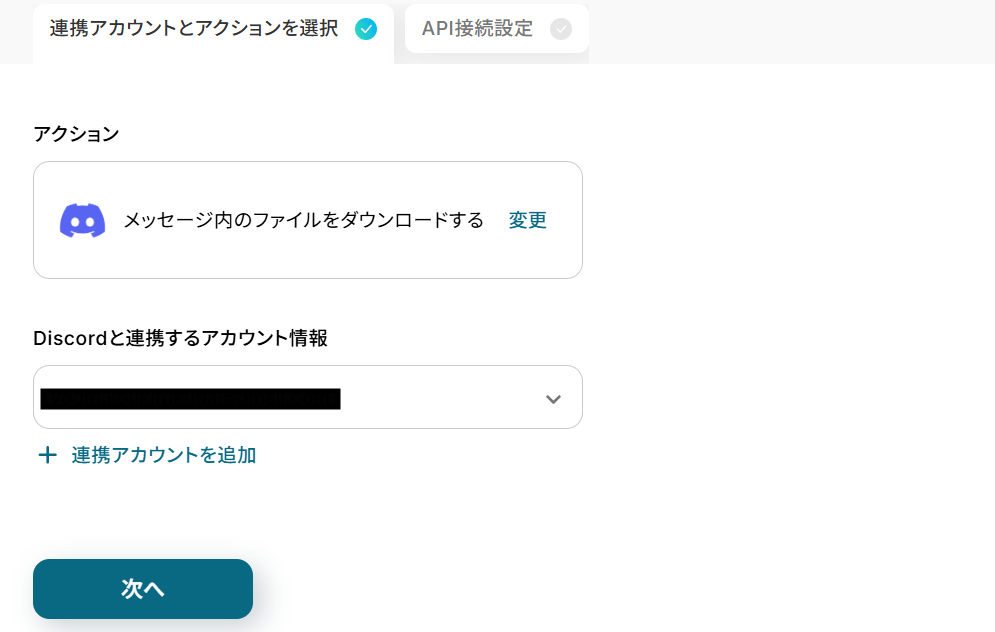Switch to the API接続設定 tab
The image size is (995, 632).
(x=477, y=29)
